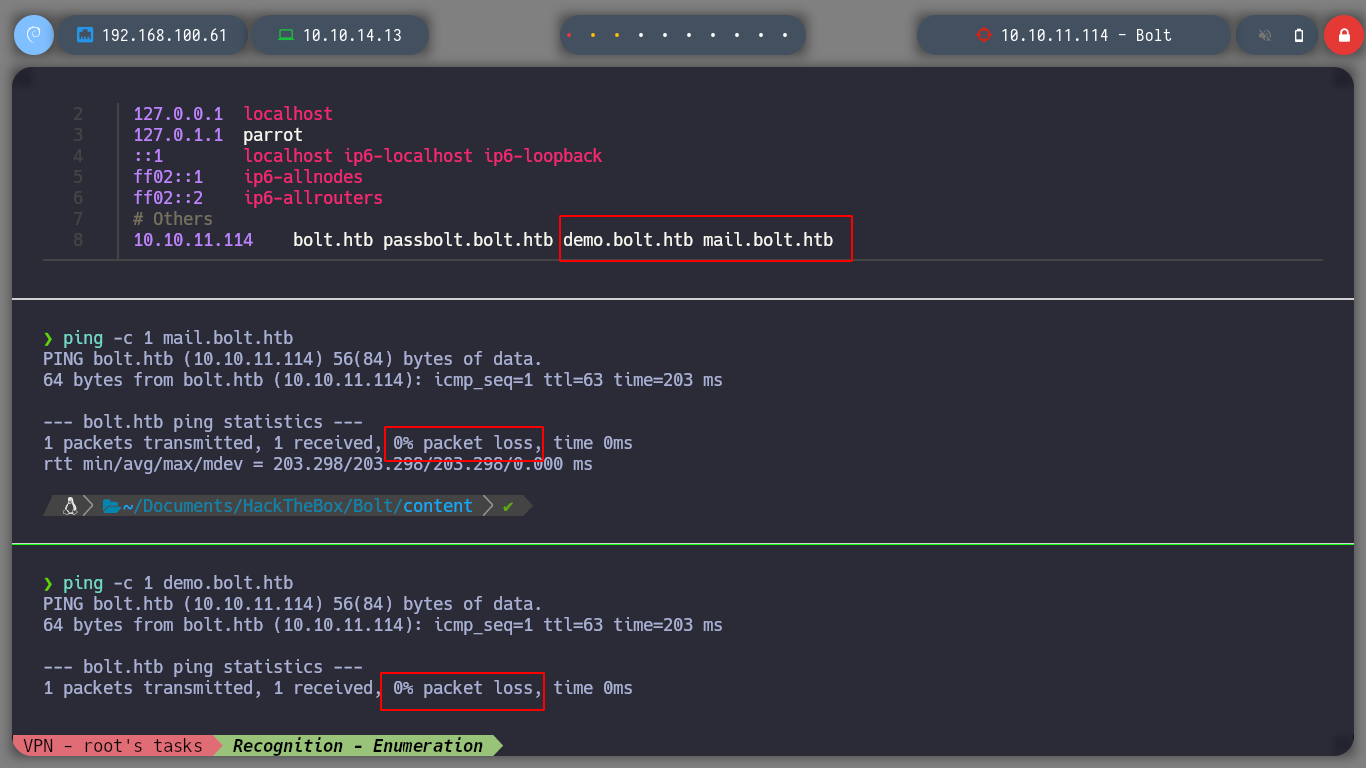Viewport: 1366px width, 768px height.
Task: Click line number 8 in gutter
Action: coord(78,240)
